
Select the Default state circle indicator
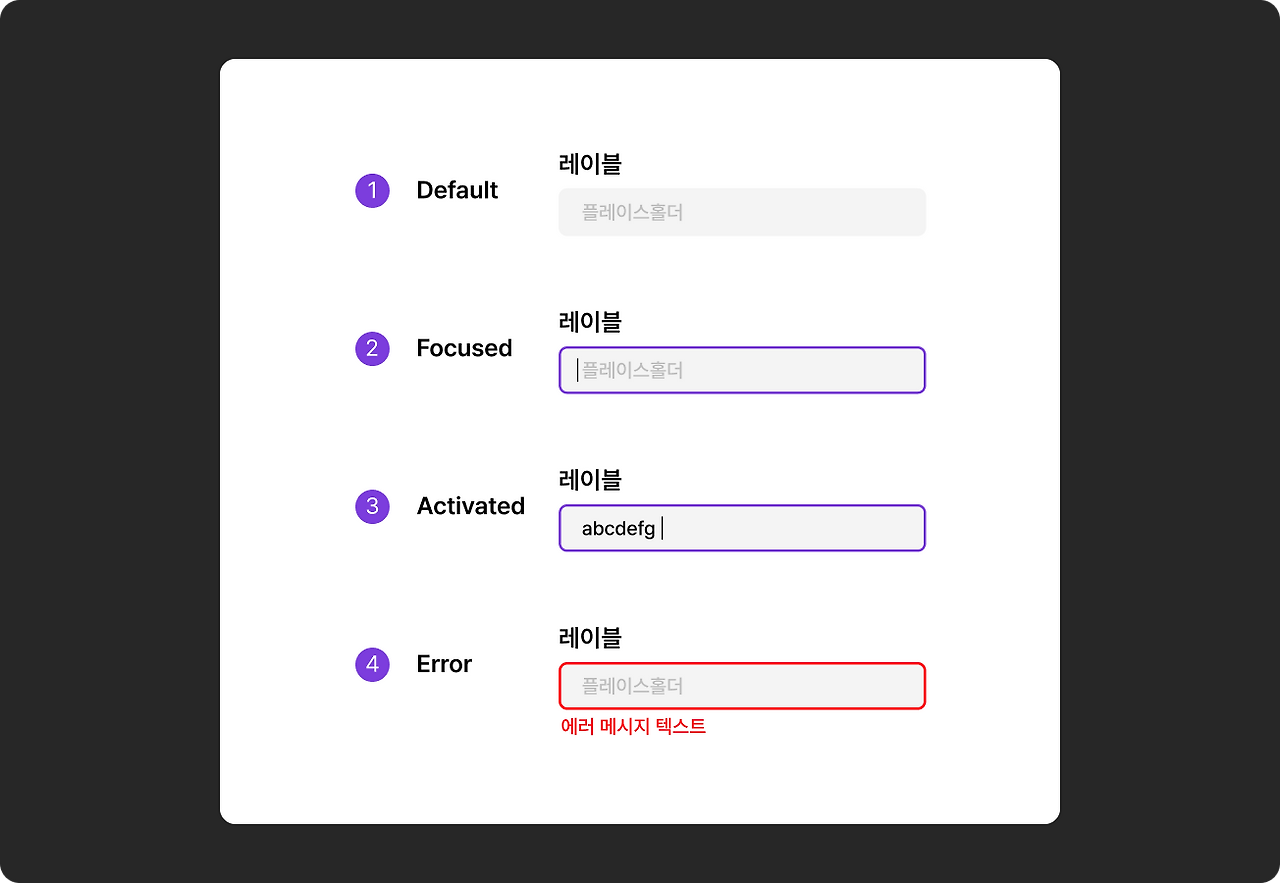coord(372,190)
